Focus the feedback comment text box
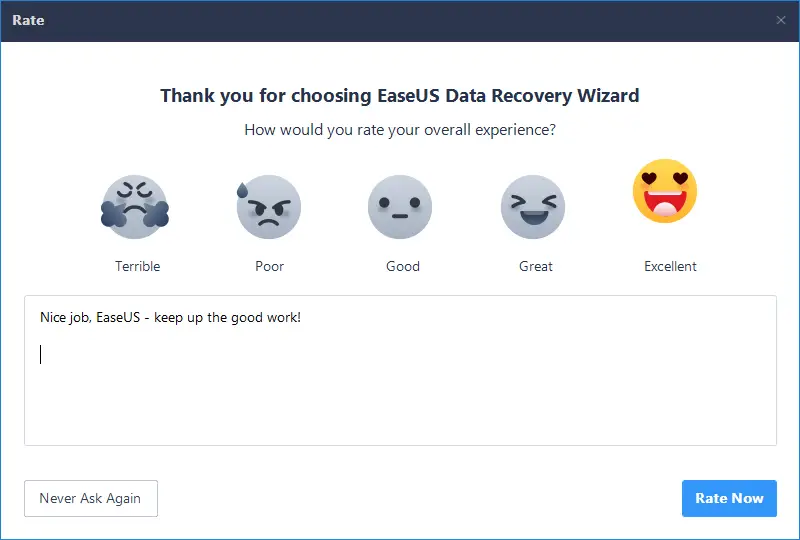Screen dimensions: 800x540 point(401,371)
